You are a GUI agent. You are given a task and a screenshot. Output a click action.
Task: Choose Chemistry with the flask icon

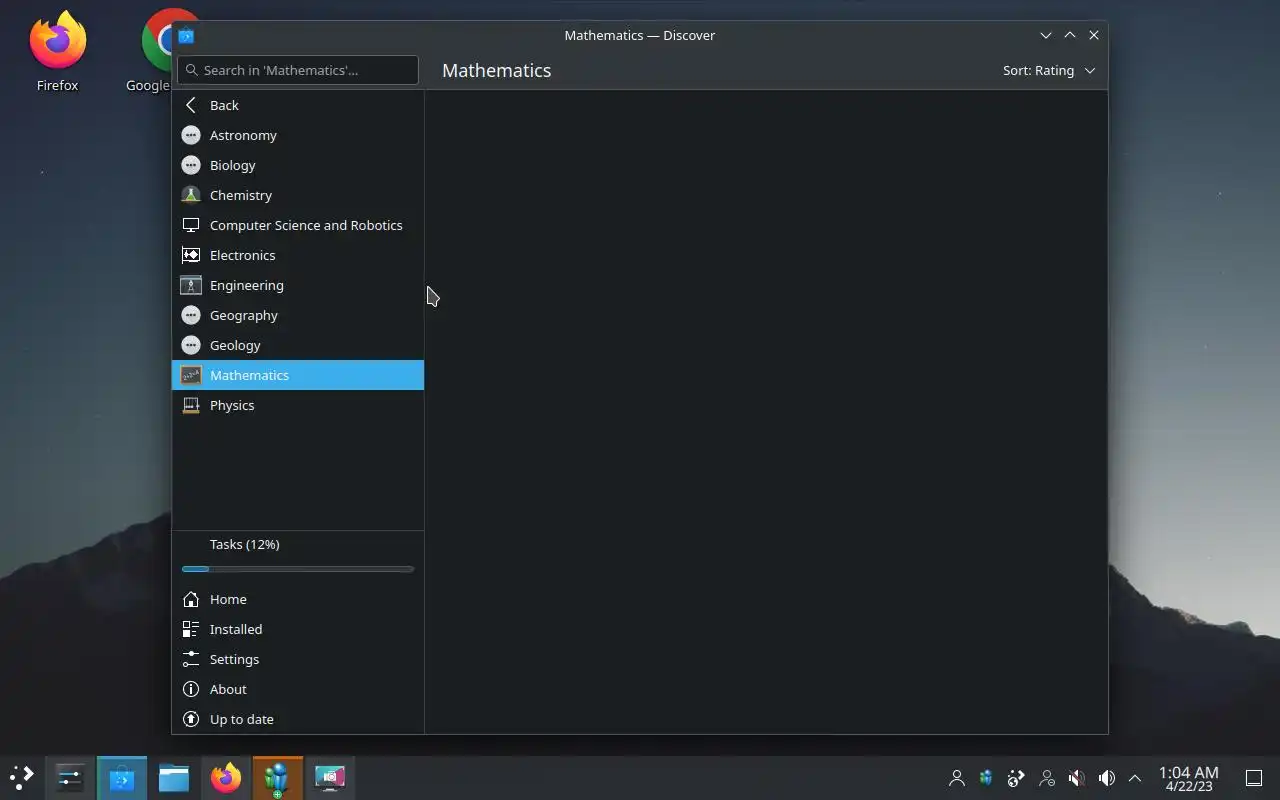tap(298, 195)
